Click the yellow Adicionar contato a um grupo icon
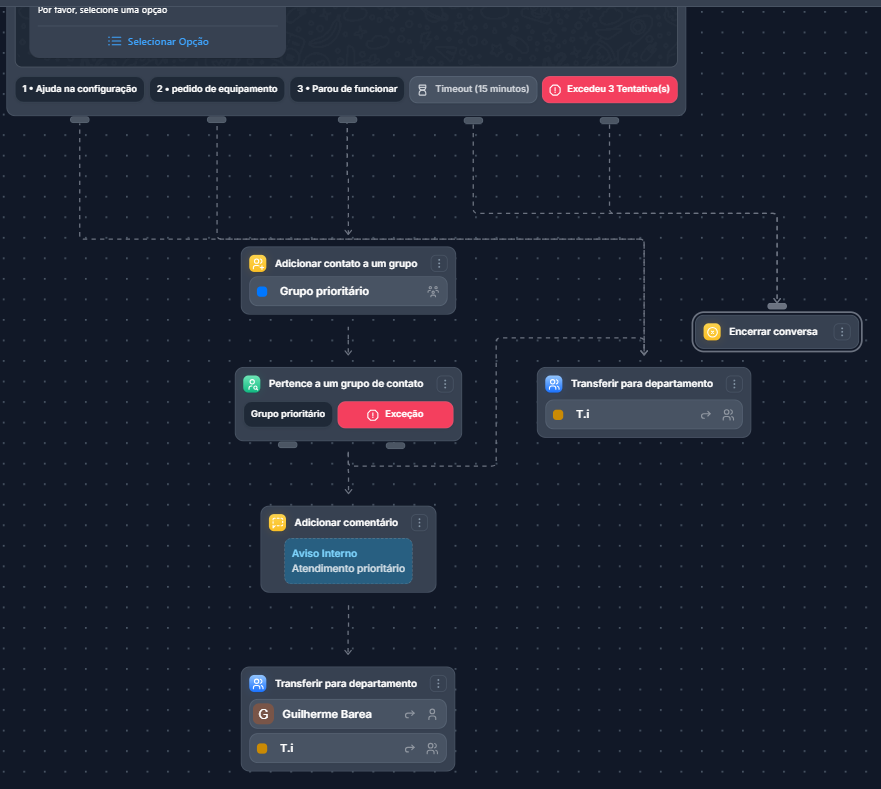Viewport: 881px width, 789px height. click(257, 264)
